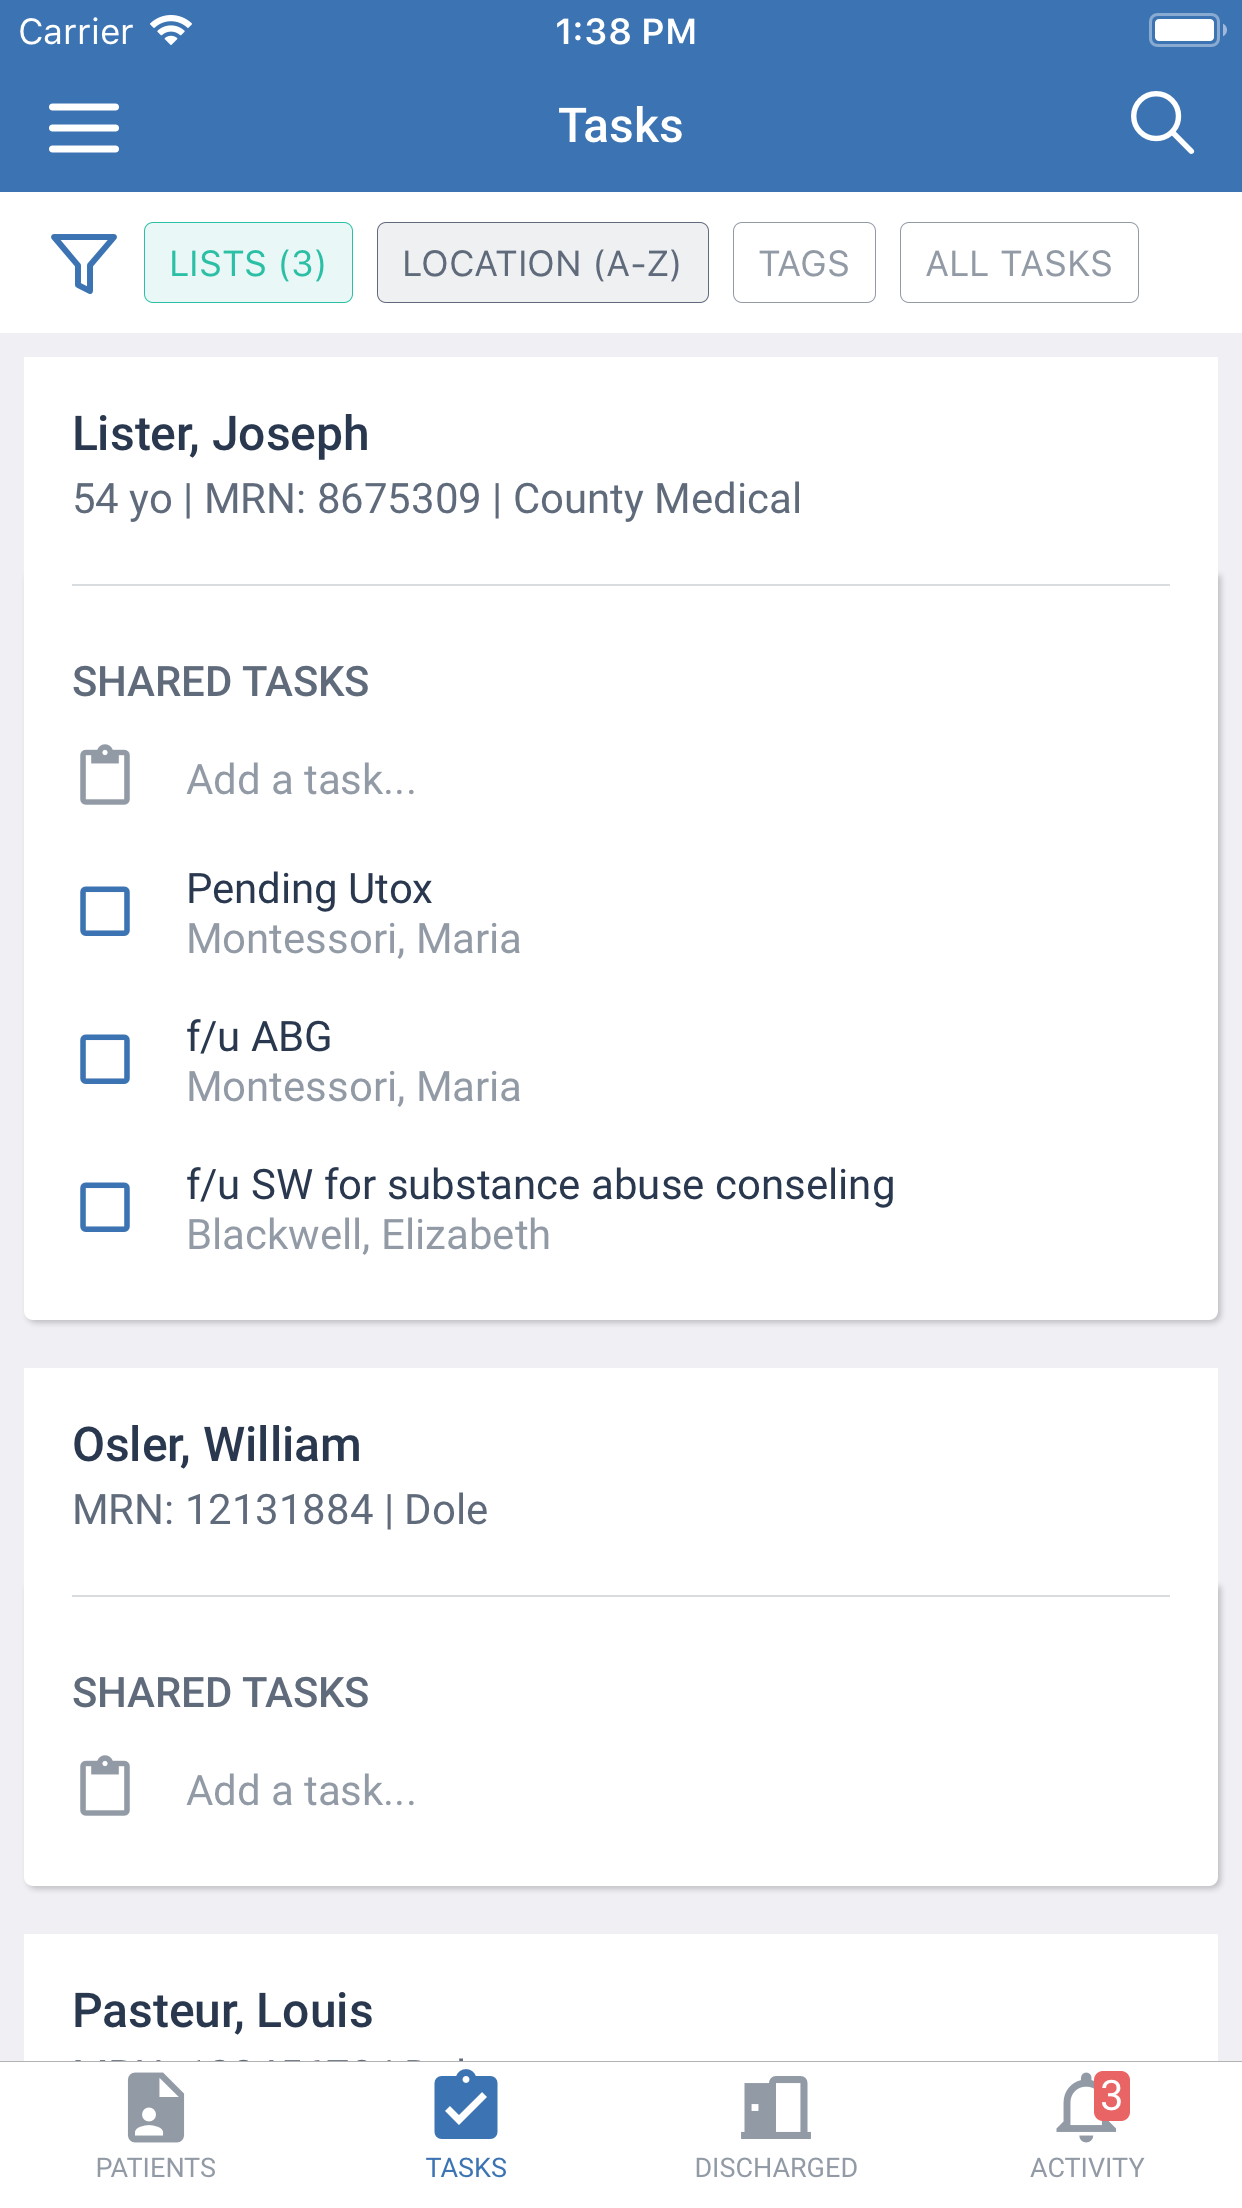
Task: Apply the LOCATION (A-Z) sort filter
Action: point(542,263)
